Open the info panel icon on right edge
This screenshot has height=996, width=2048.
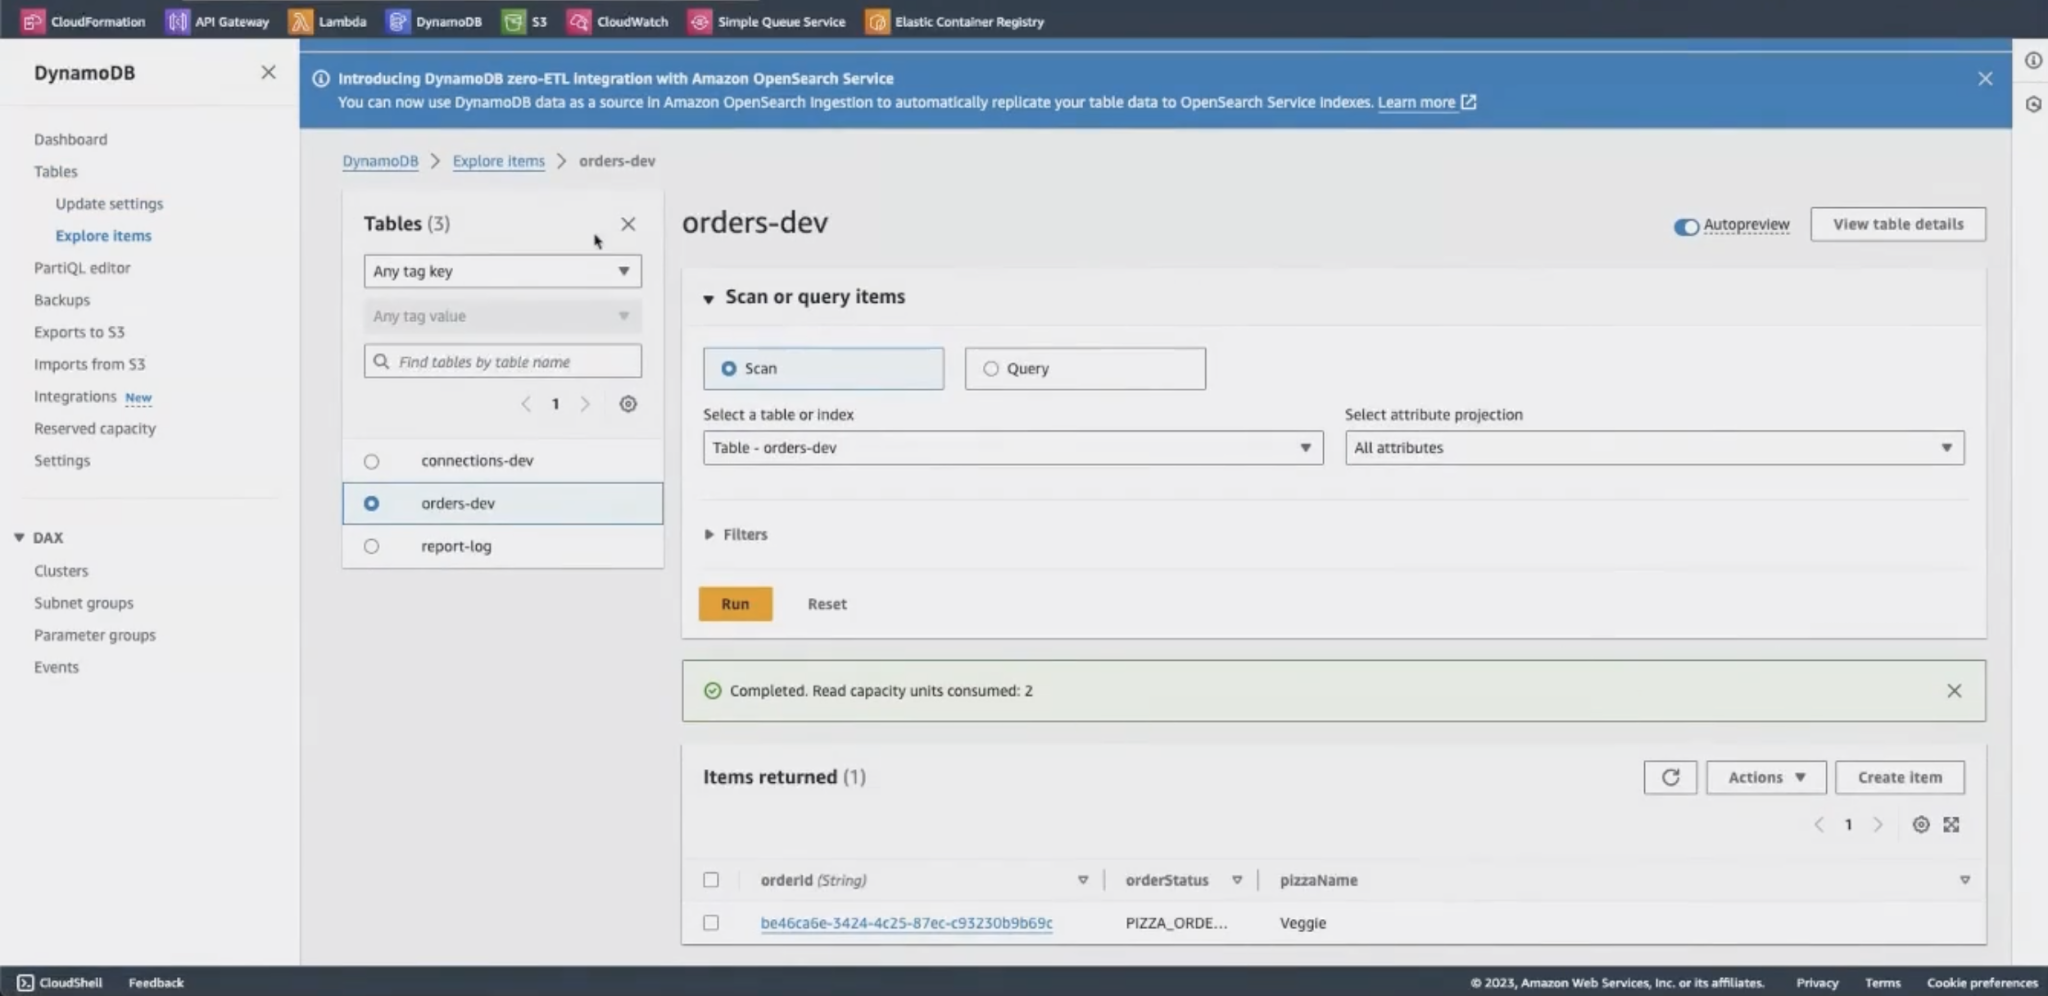(x=2033, y=61)
